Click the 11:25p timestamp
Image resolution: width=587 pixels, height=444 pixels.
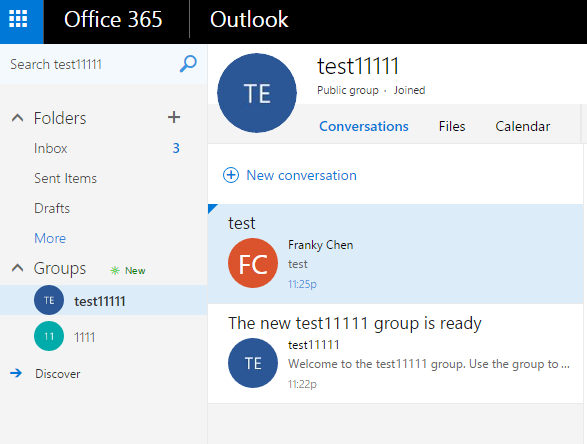tap(302, 284)
